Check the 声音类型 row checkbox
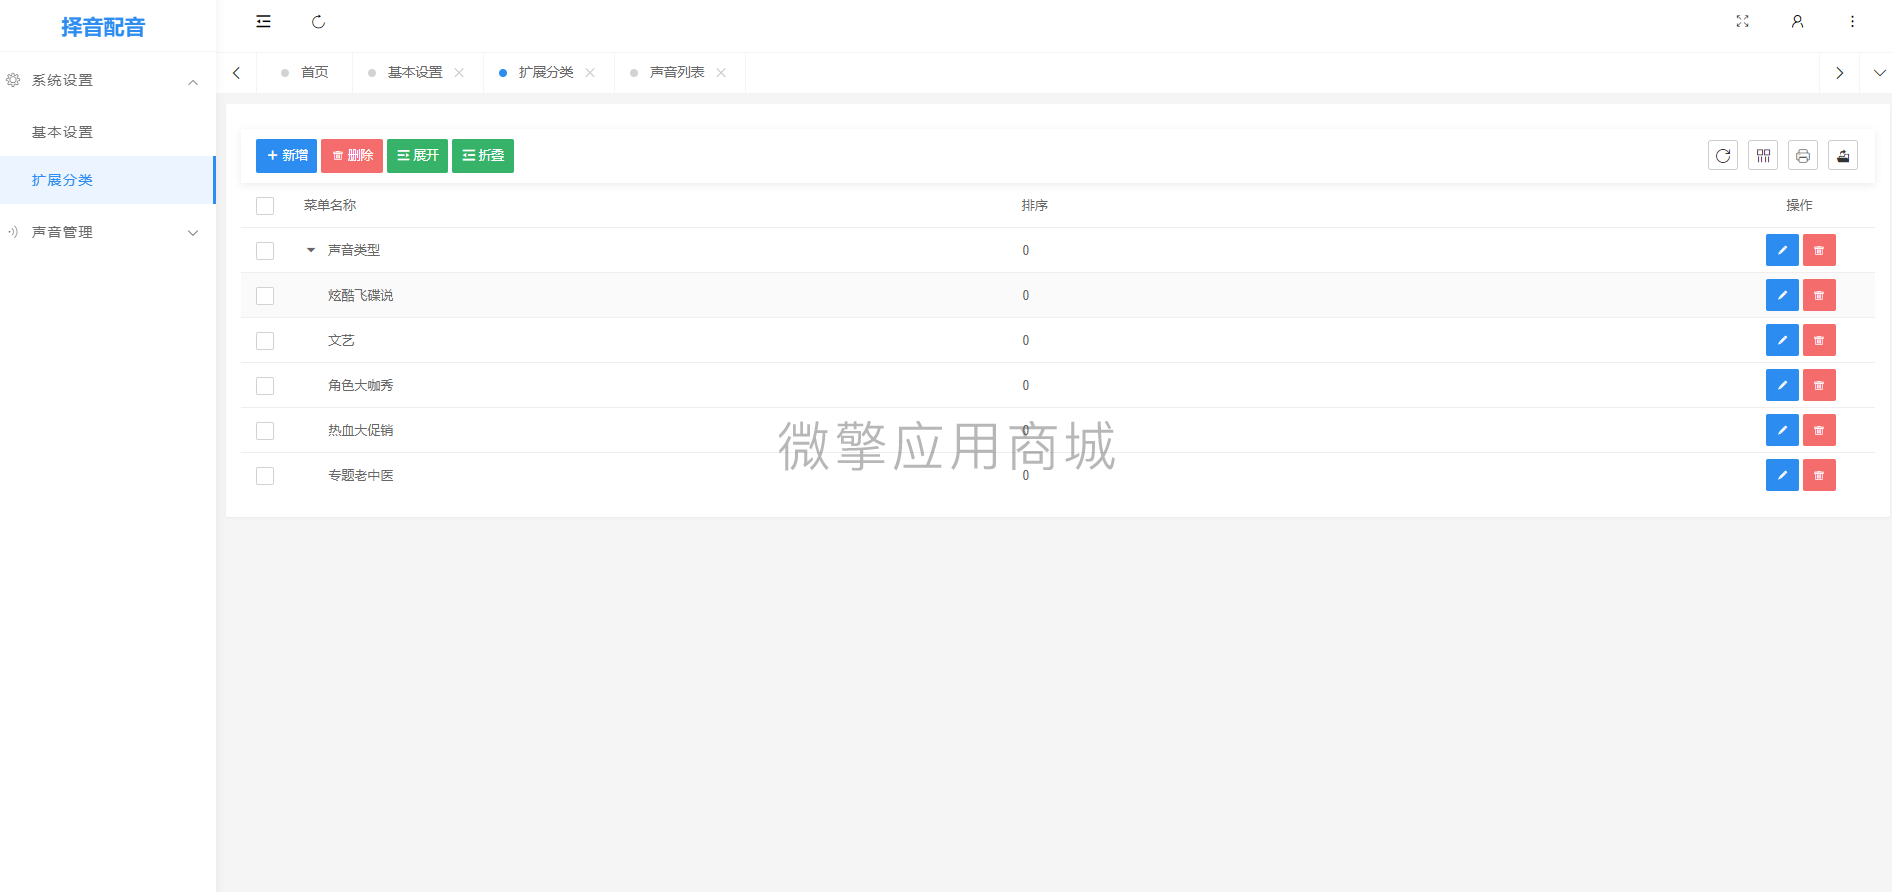 (265, 251)
